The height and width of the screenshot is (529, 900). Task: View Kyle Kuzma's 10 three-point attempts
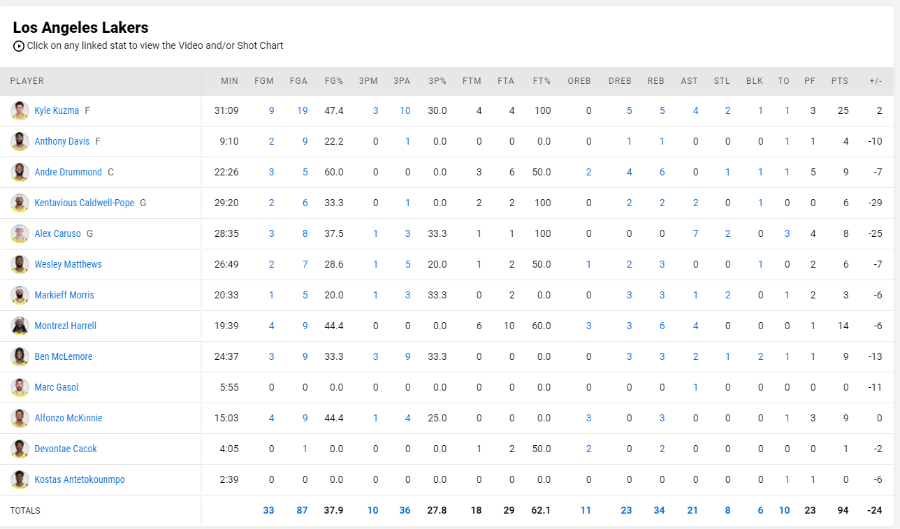[405, 111]
